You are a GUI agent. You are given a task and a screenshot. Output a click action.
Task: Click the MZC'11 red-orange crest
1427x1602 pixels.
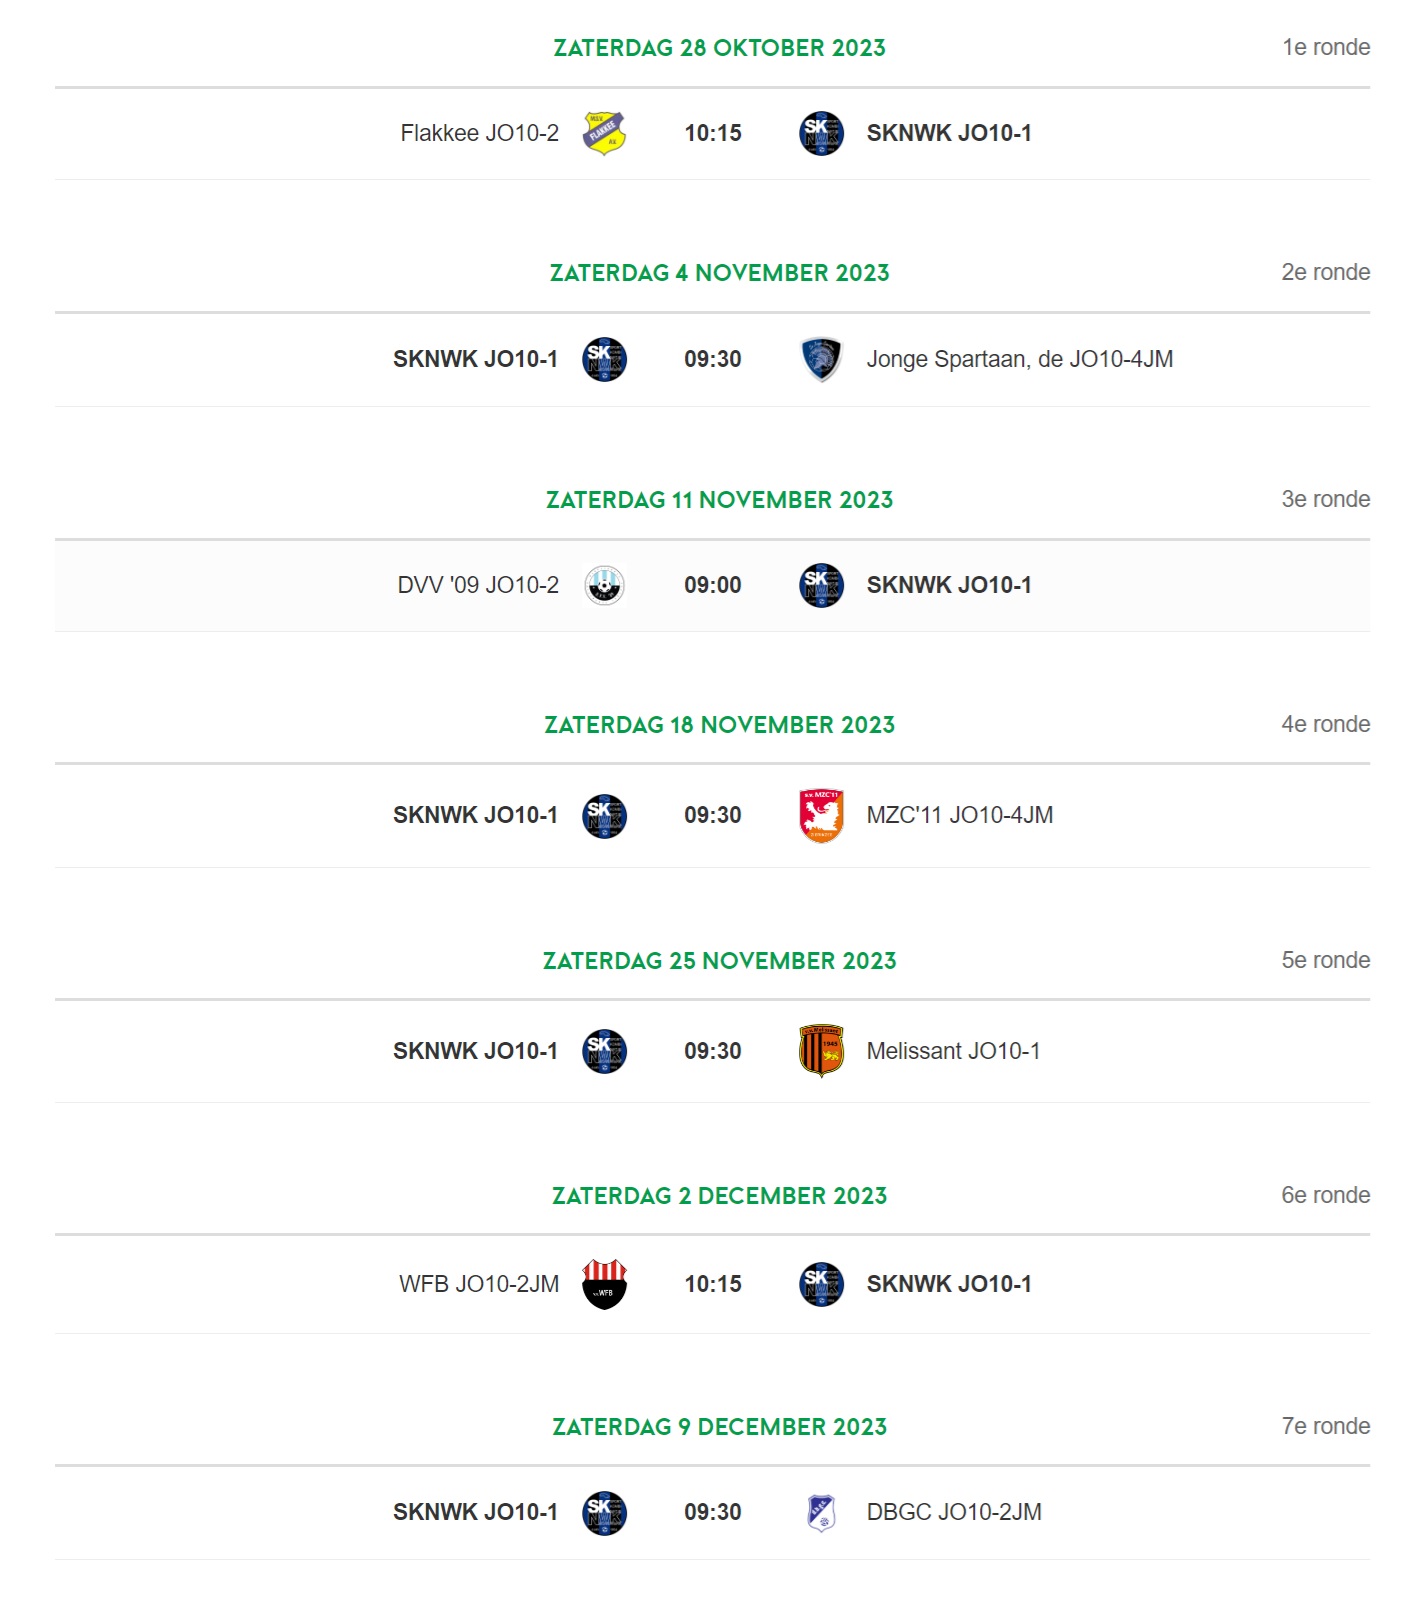click(821, 816)
